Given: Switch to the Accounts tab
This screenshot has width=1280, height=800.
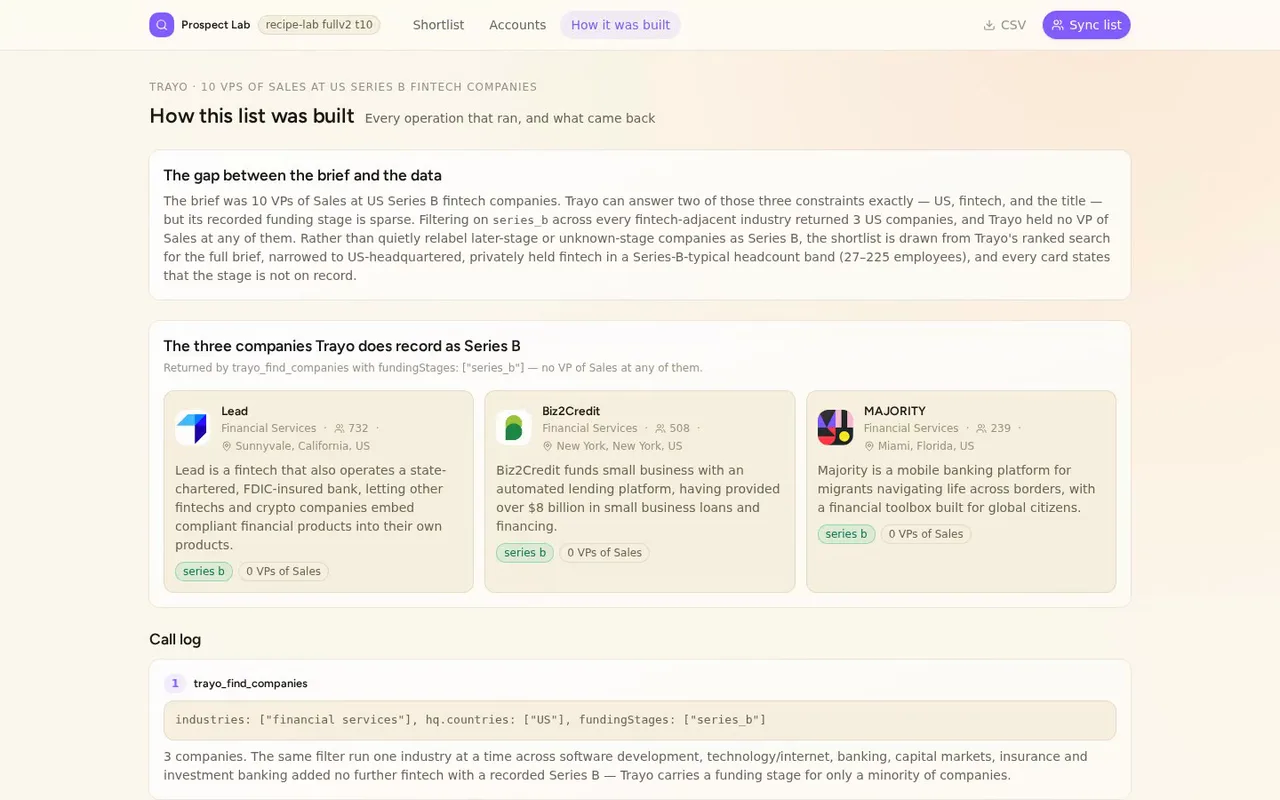Looking at the screenshot, I should (x=517, y=25).
